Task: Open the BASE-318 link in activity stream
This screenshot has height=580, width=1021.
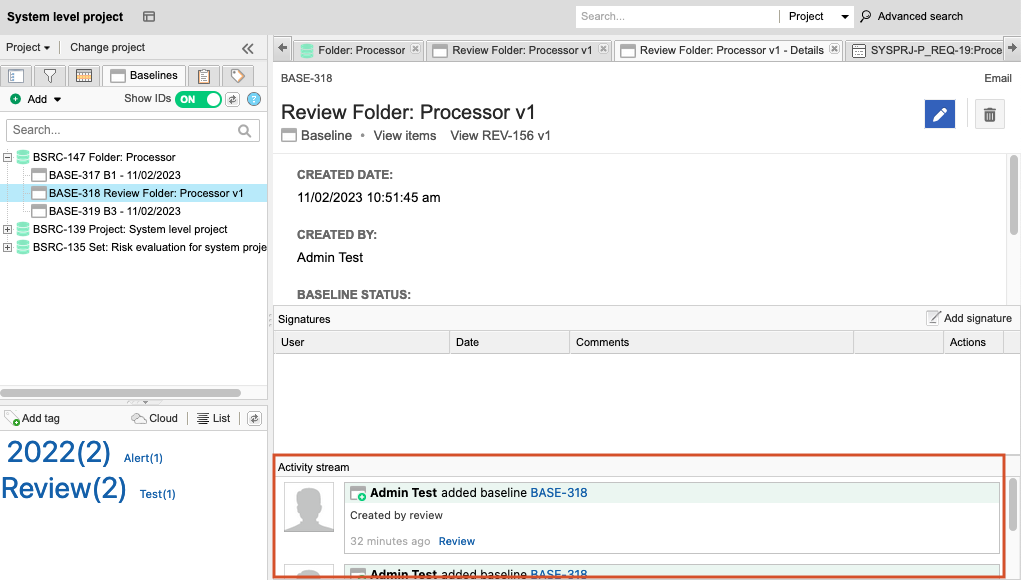Action: click(x=558, y=493)
